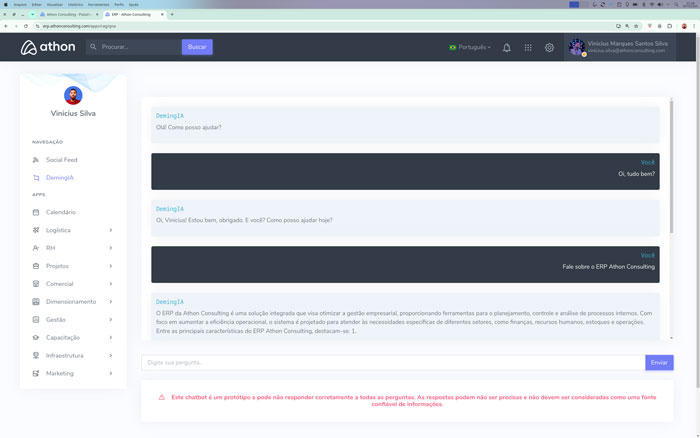Image resolution: width=700 pixels, height=438 pixels.
Task: Expand the RH submenu
Action: click(110, 248)
